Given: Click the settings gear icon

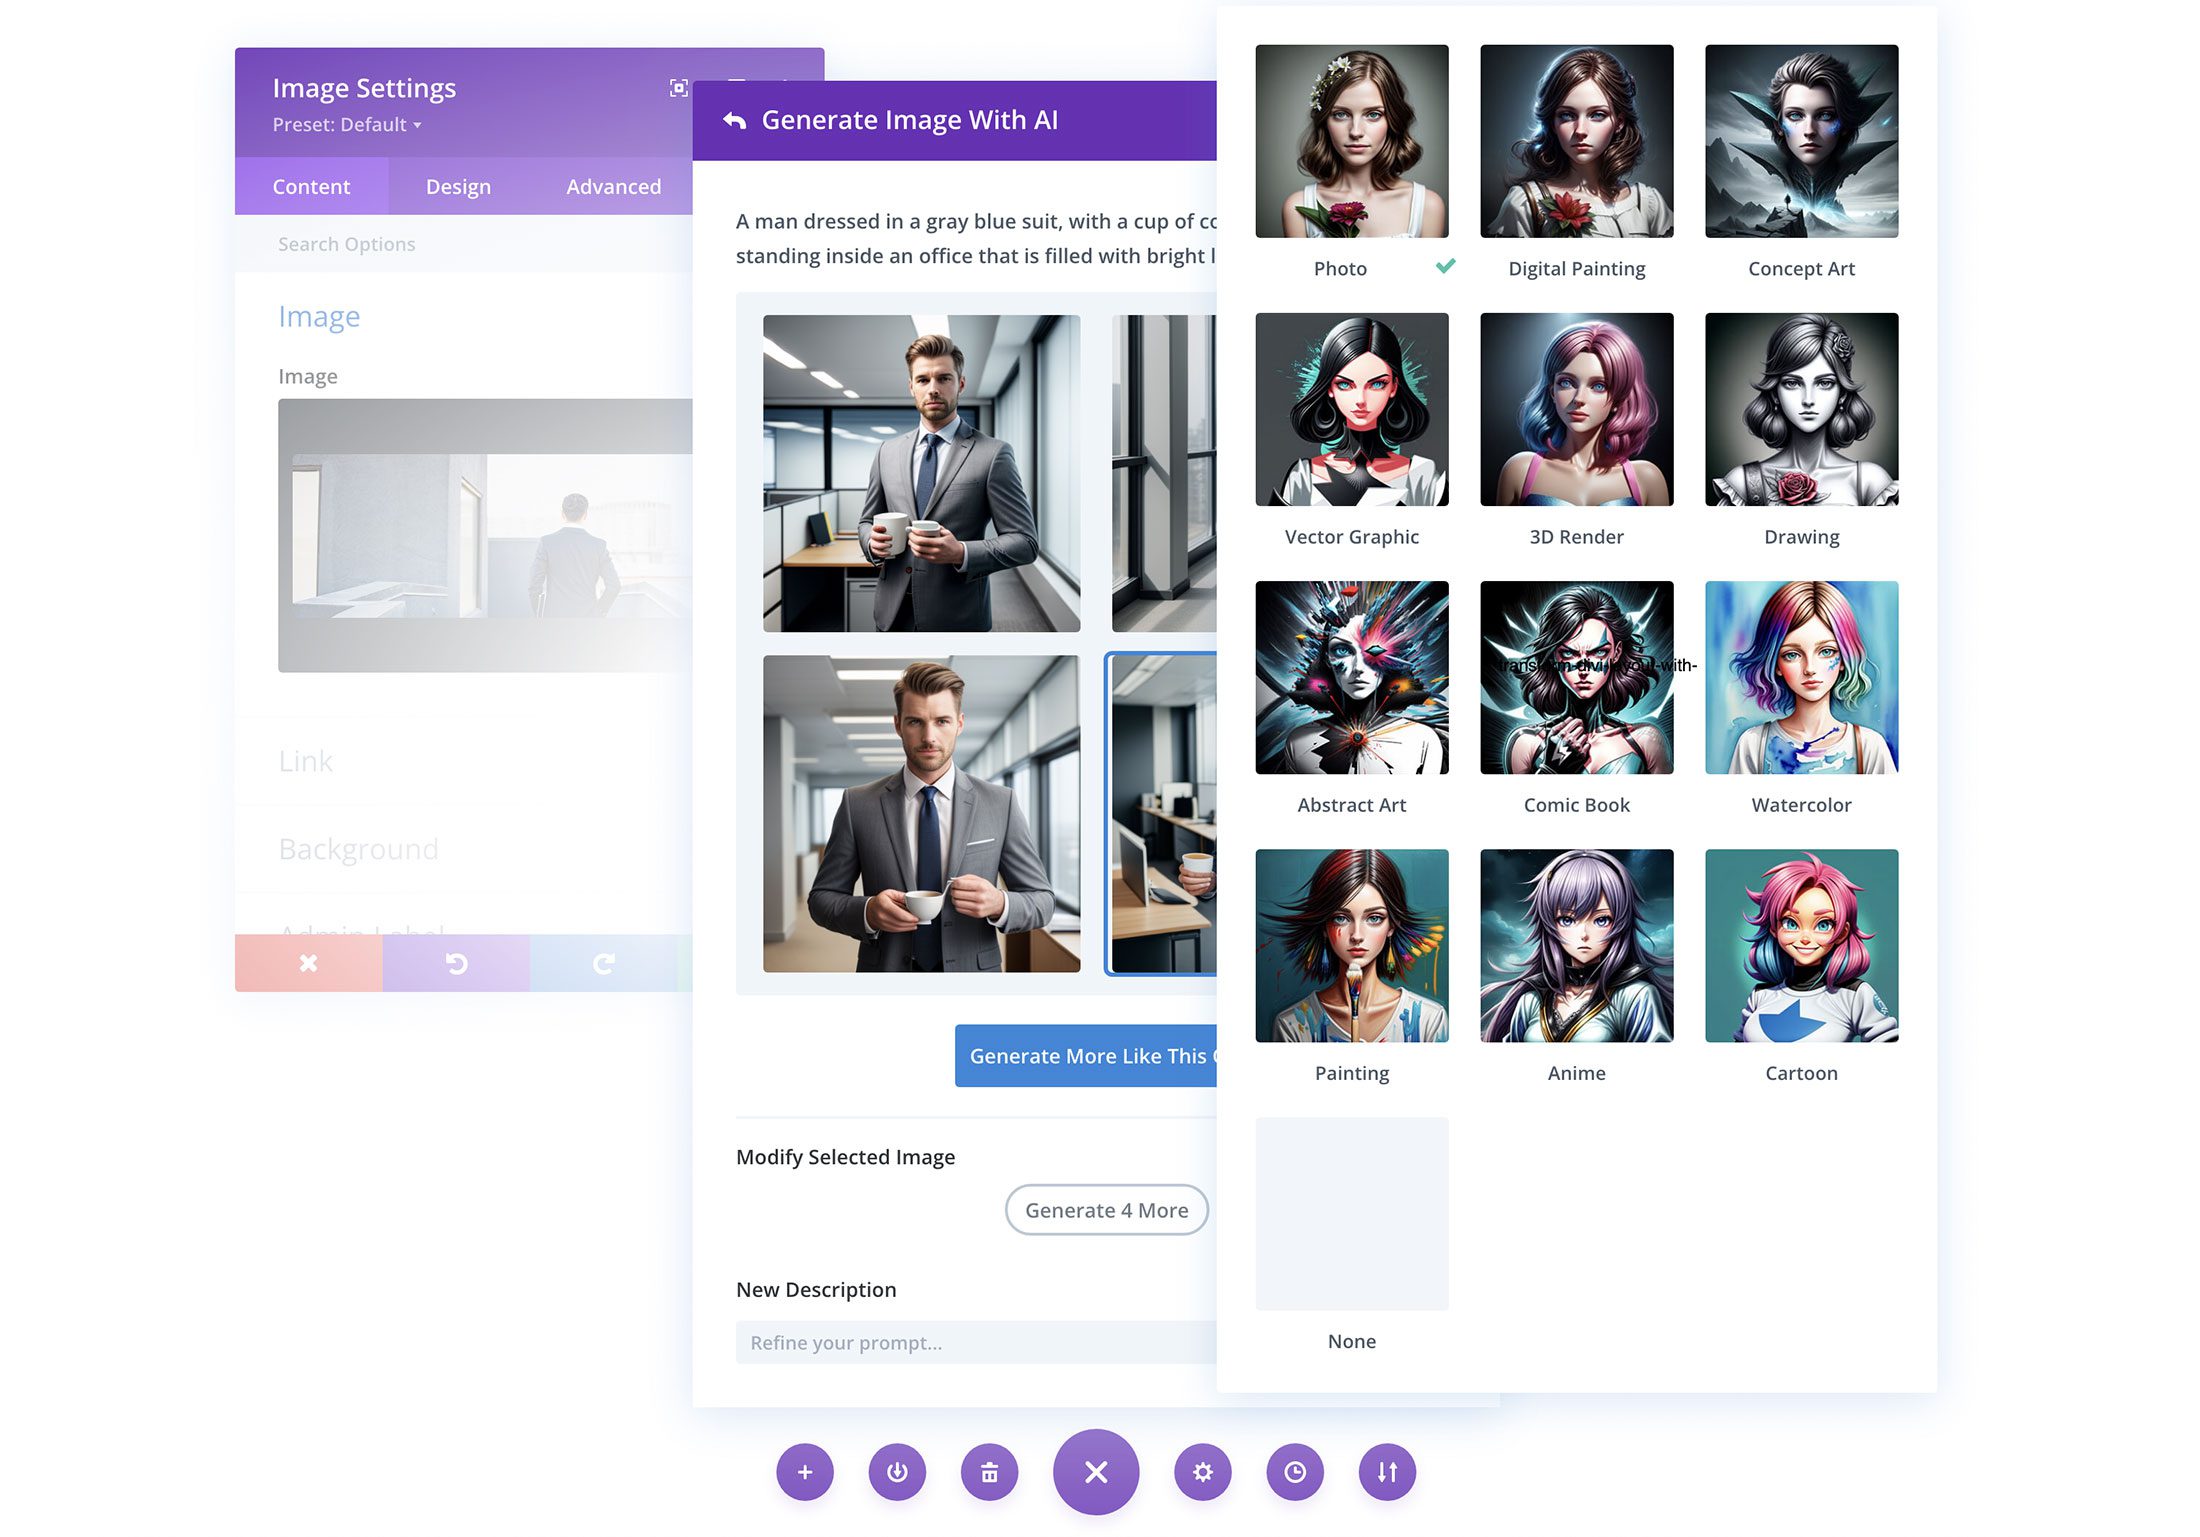Looking at the screenshot, I should (x=1204, y=1472).
